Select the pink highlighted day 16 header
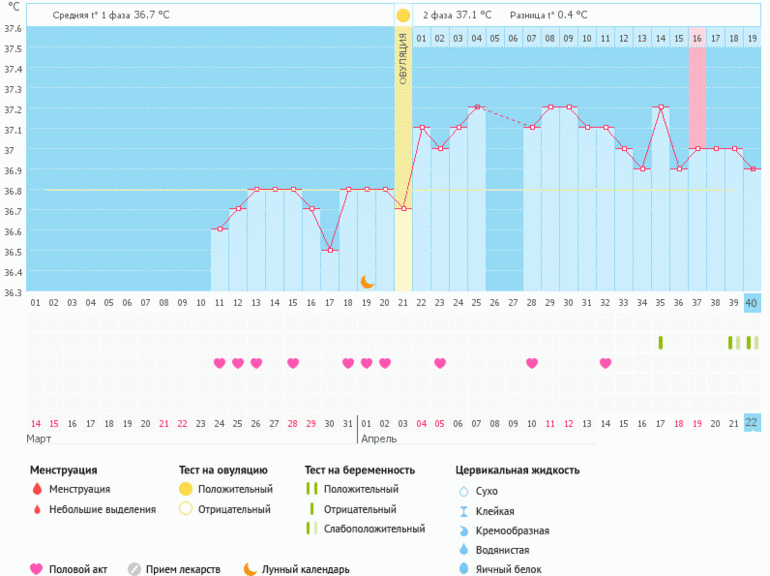770x576 pixels. (x=697, y=38)
